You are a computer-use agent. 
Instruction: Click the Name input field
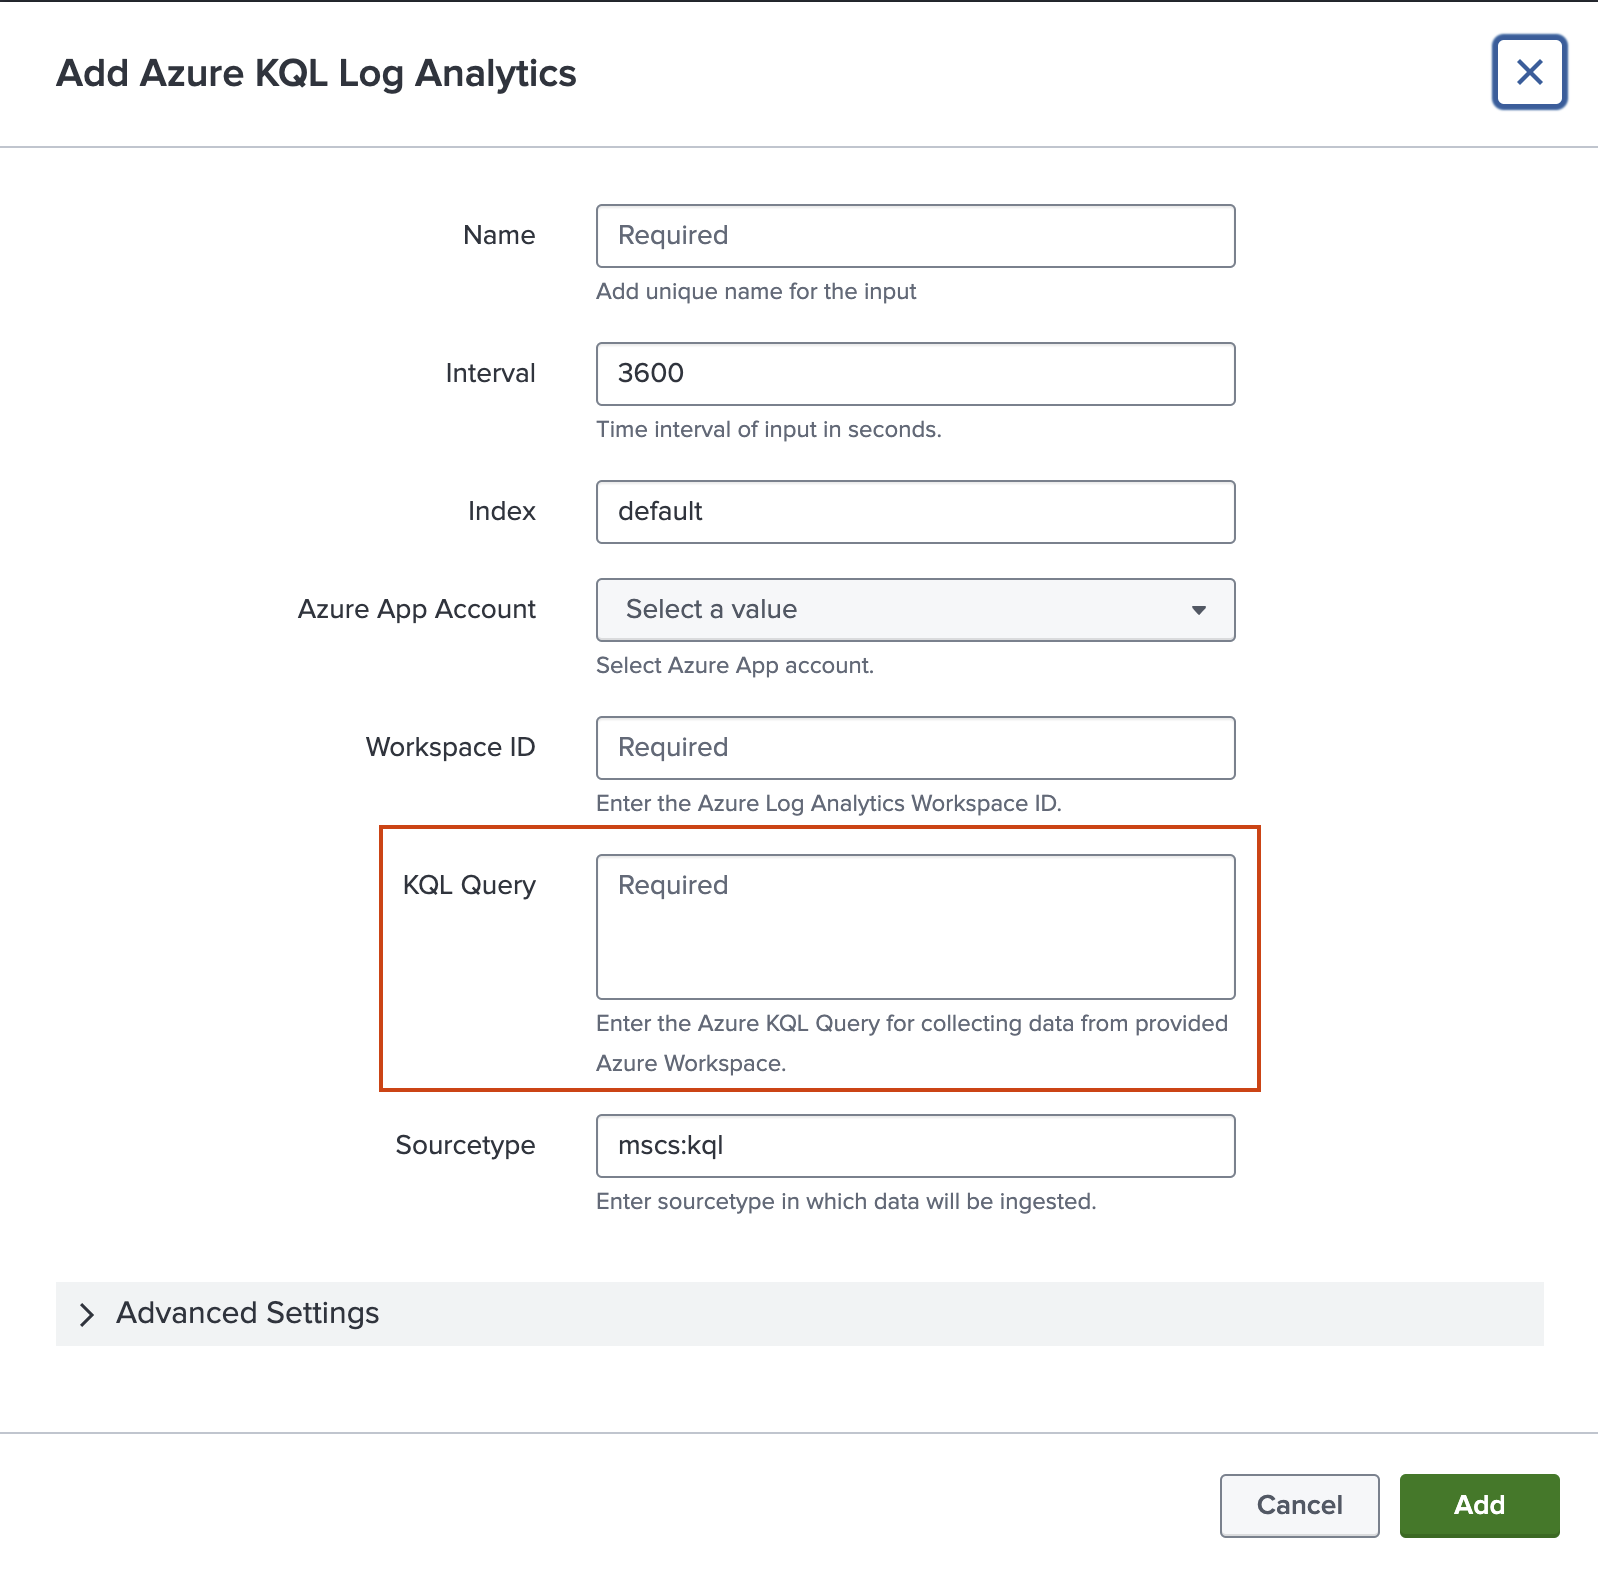914,236
